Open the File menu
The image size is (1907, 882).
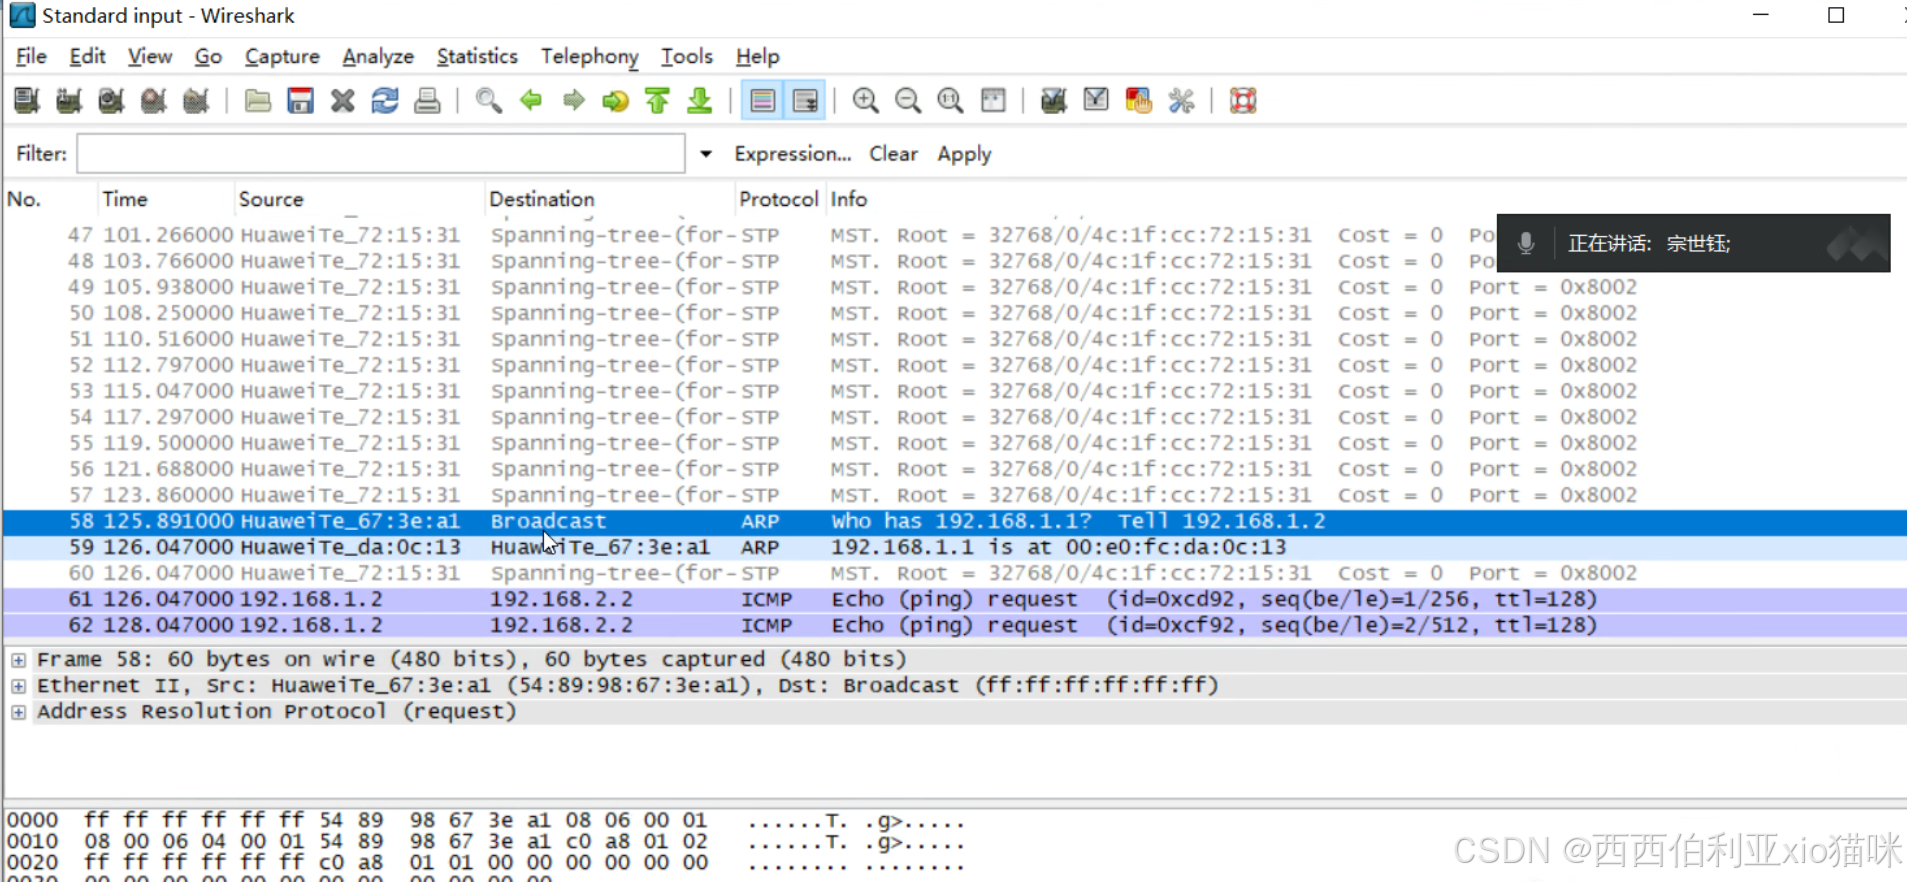coord(31,56)
